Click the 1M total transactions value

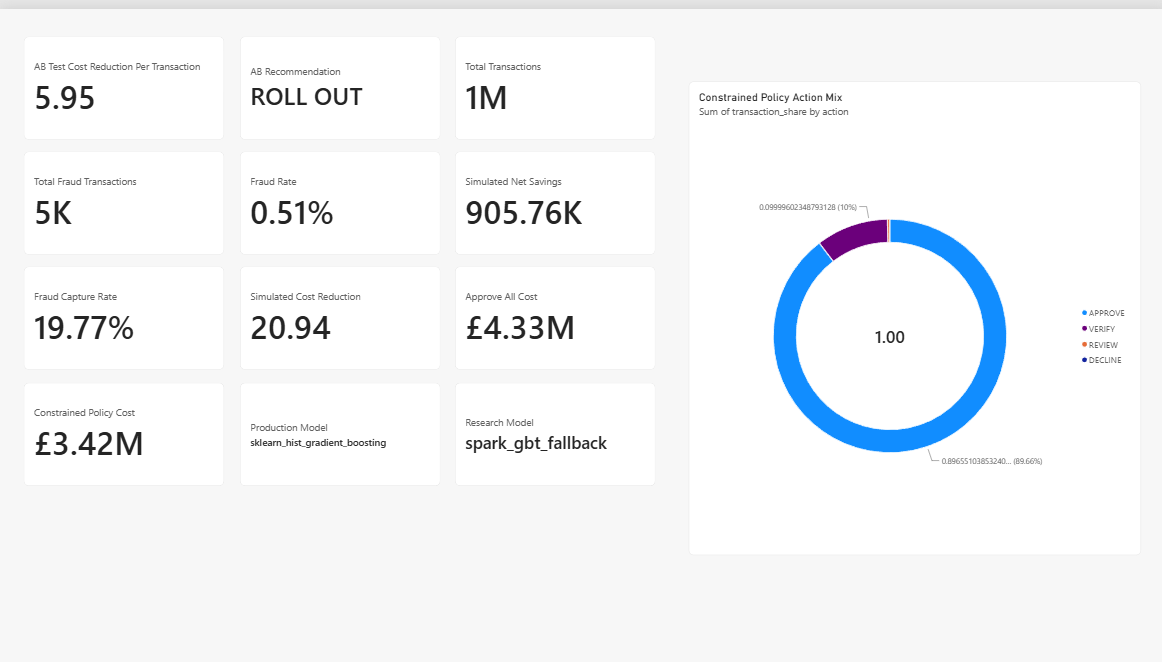click(485, 98)
